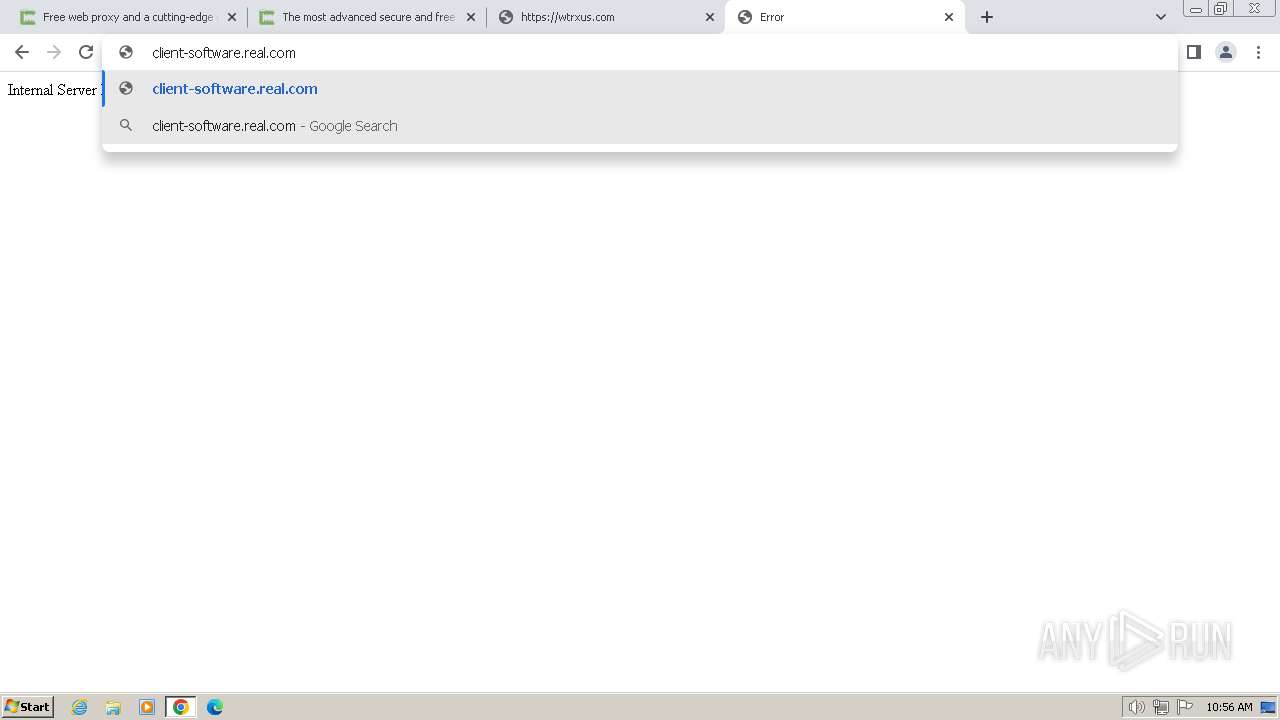Image resolution: width=1280 pixels, height=720 pixels.
Task: Switch to the https://wtrxus.com tab
Action: coord(606,17)
